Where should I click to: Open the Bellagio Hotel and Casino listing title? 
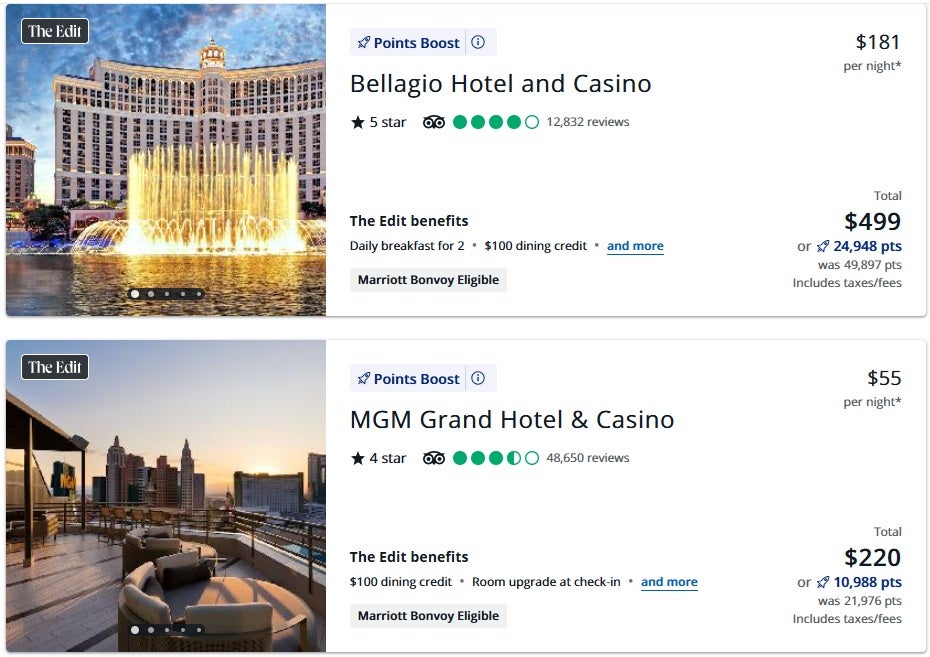500,83
